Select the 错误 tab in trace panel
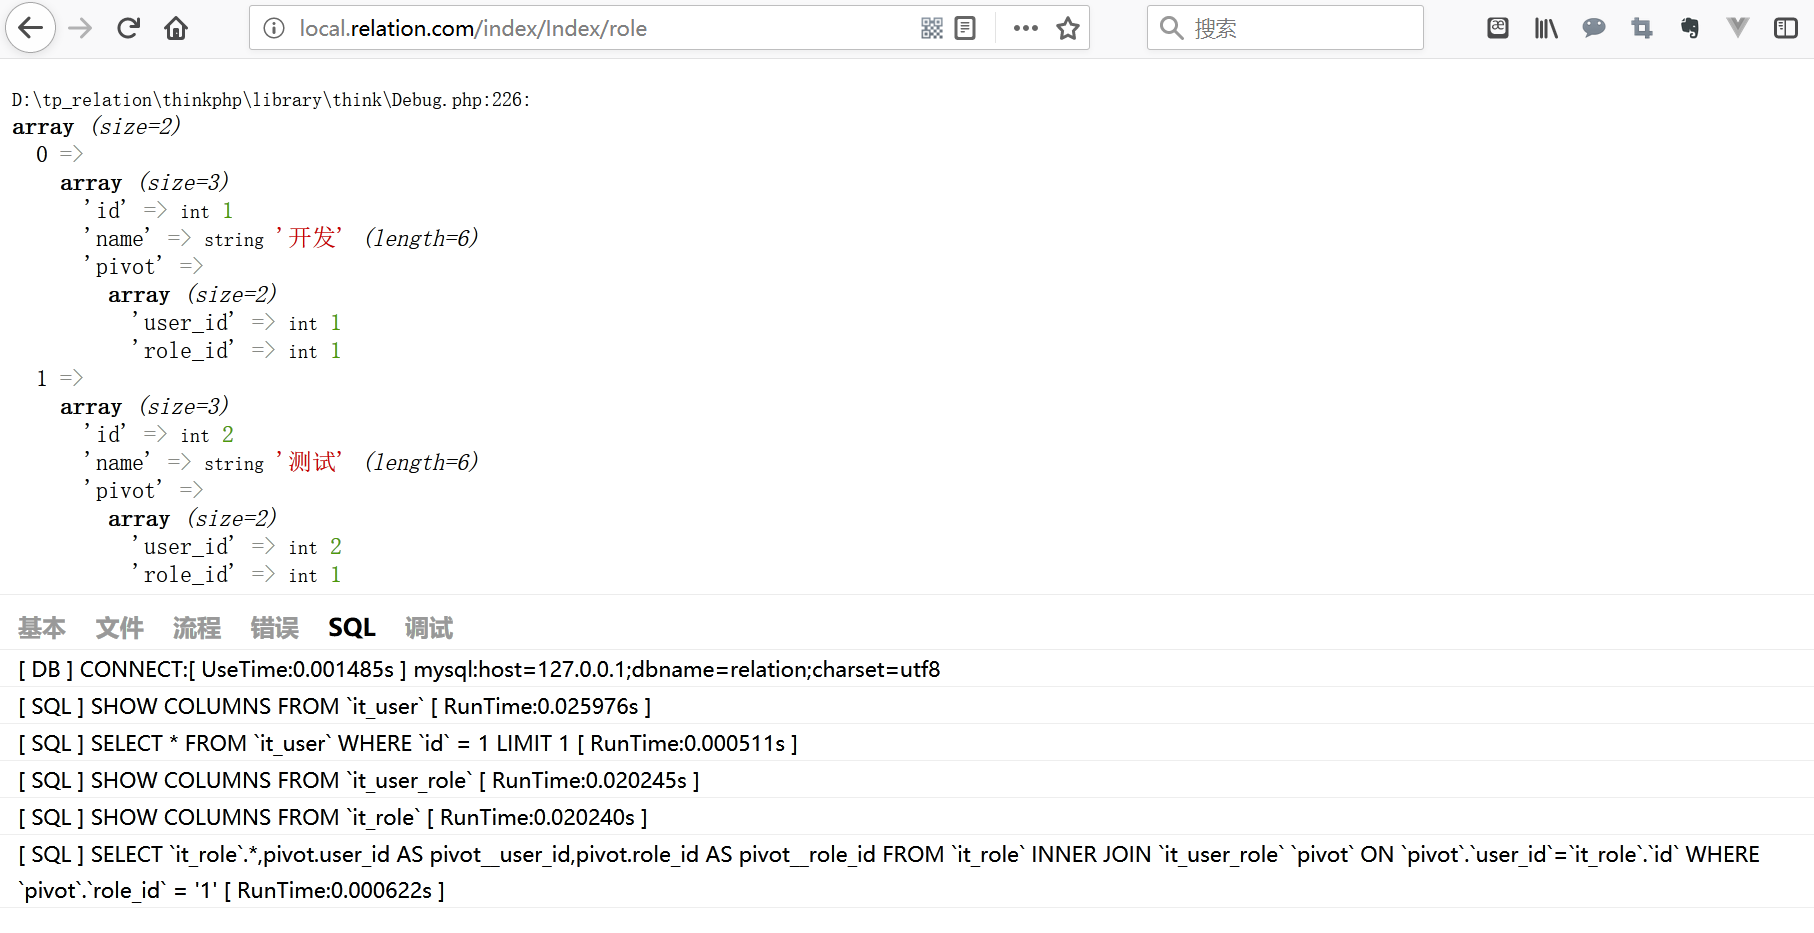The image size is (1814, 933). pyautogui.click(x=275, y=628)
